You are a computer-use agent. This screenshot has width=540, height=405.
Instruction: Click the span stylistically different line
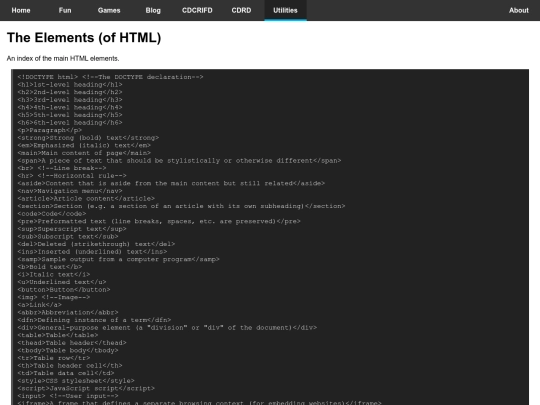click(x=179, y=160)
